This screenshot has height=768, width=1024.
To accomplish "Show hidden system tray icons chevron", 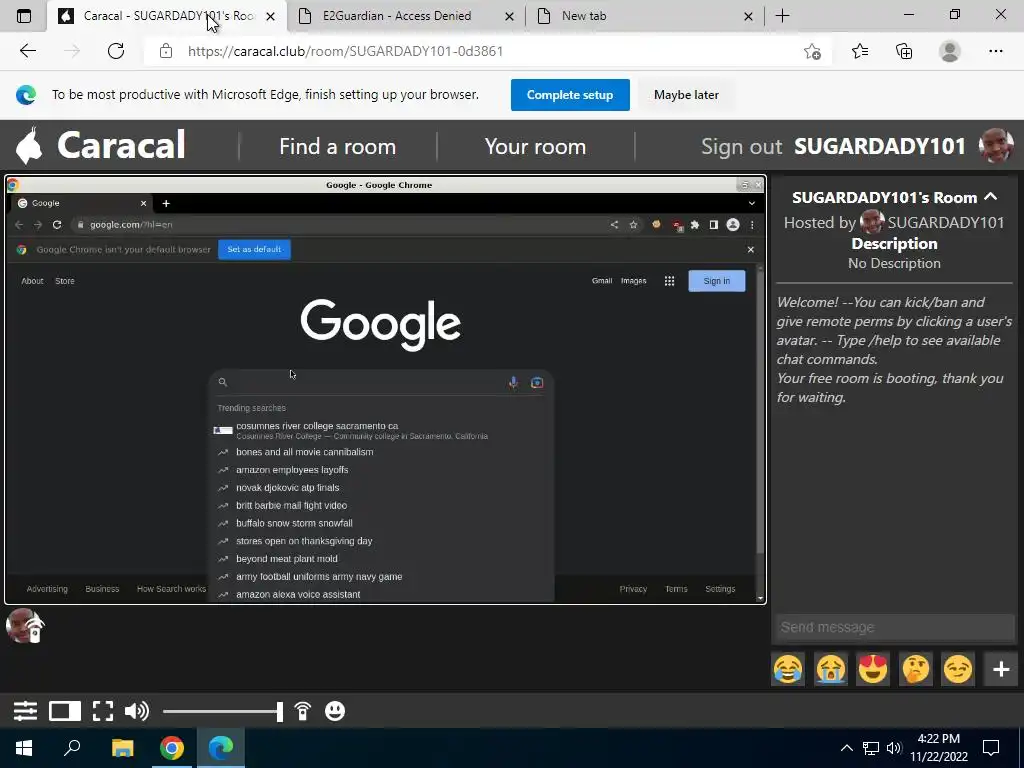I will (846, 748).
